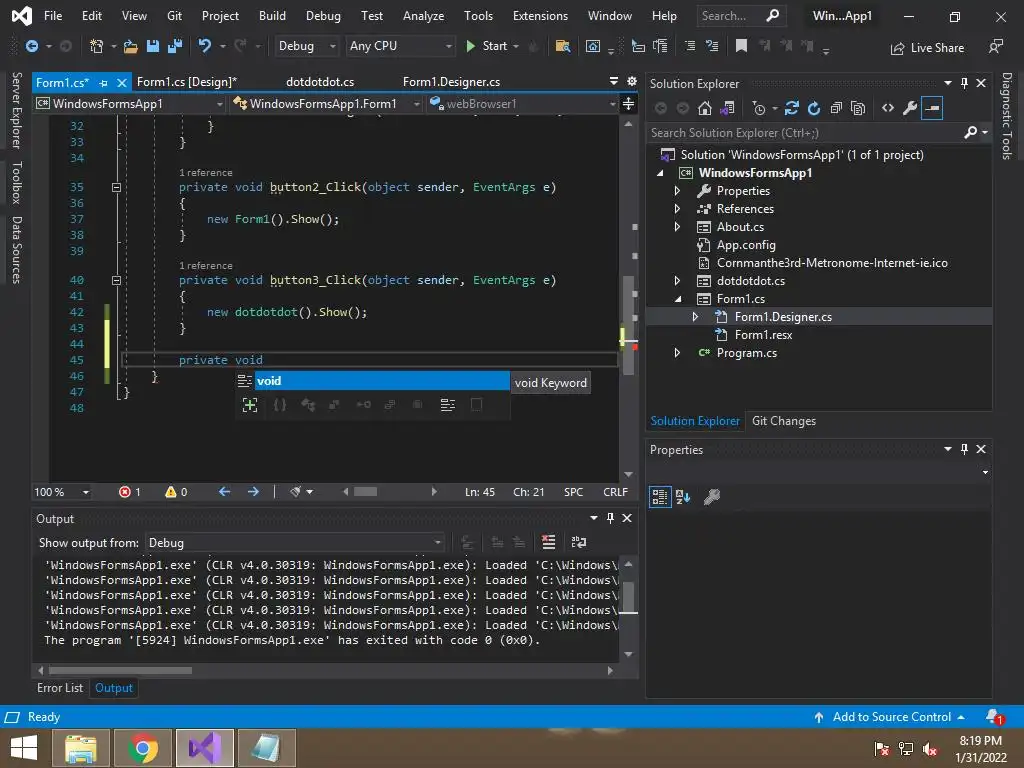Open Properties wrench icon in Solution Explorer toolbar
Image resolution: width=1024 pixels, height=768 pixels.
[x=910, y=108]
